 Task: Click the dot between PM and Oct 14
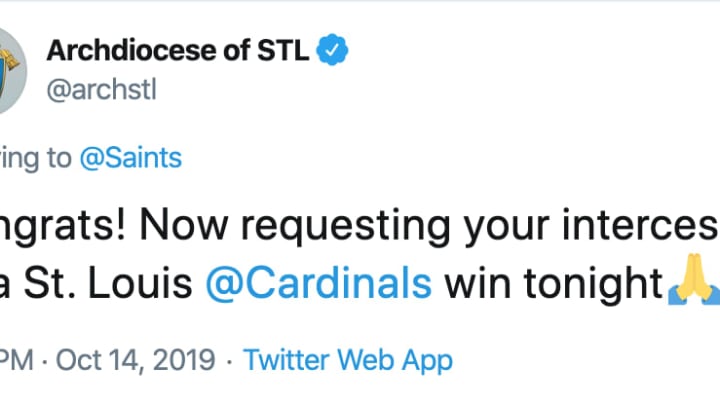point(45,361)
